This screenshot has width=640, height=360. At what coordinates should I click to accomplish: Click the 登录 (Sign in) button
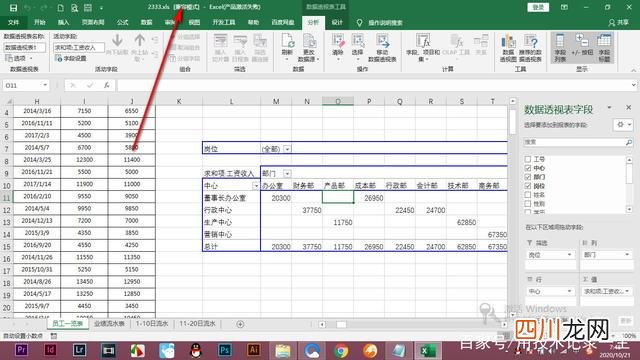click(538, 7)
